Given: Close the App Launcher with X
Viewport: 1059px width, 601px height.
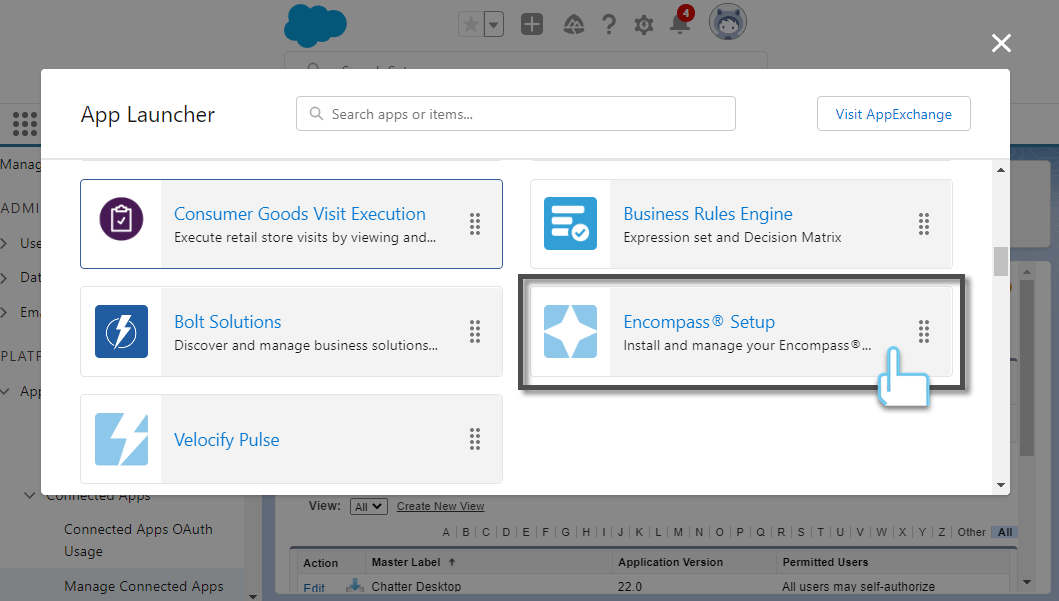Looking at the screenshot, I should tap(1001, 43).
